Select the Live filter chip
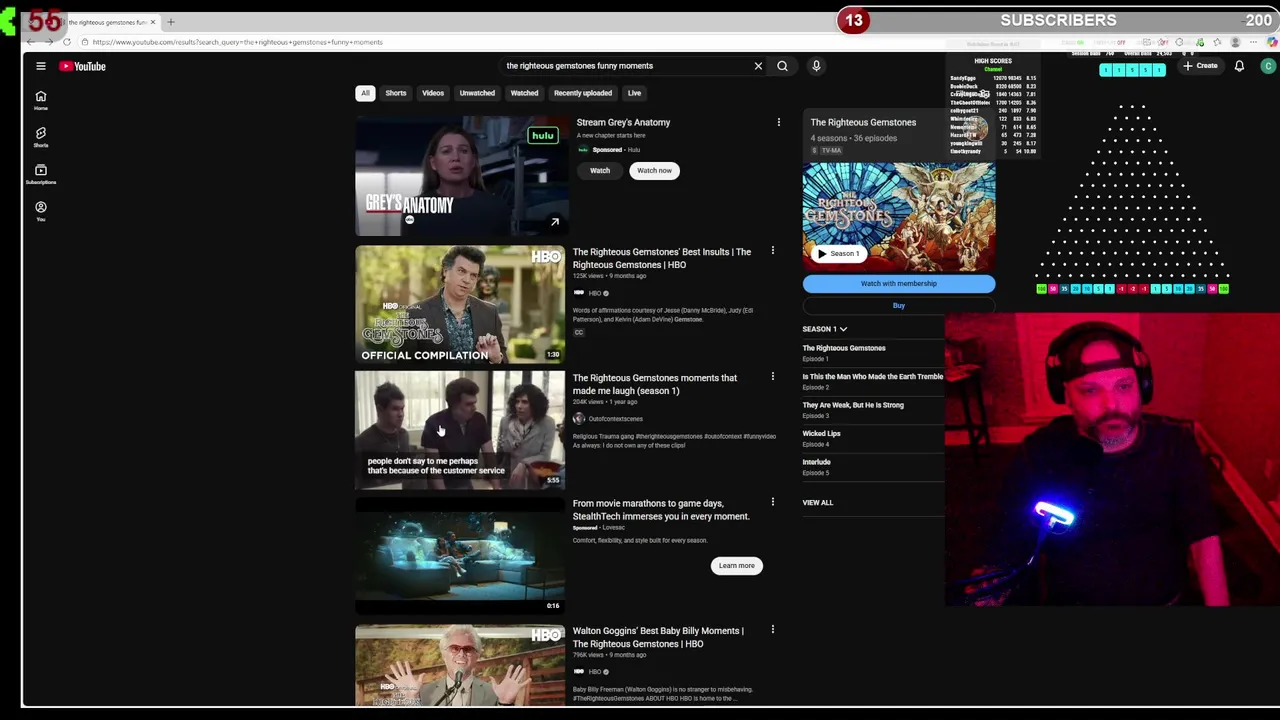 (634, 93)
